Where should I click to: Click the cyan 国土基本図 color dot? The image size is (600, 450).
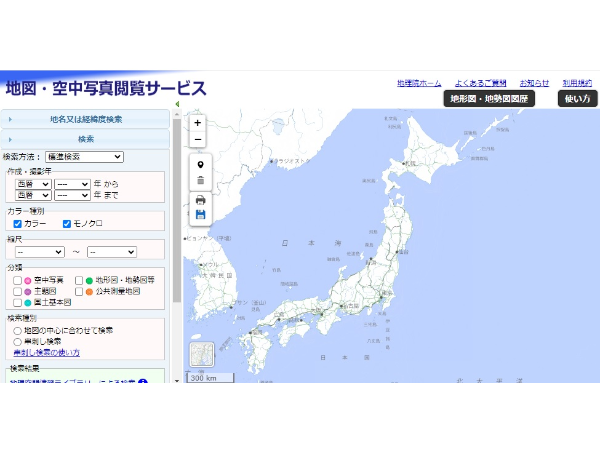[28, 303]
